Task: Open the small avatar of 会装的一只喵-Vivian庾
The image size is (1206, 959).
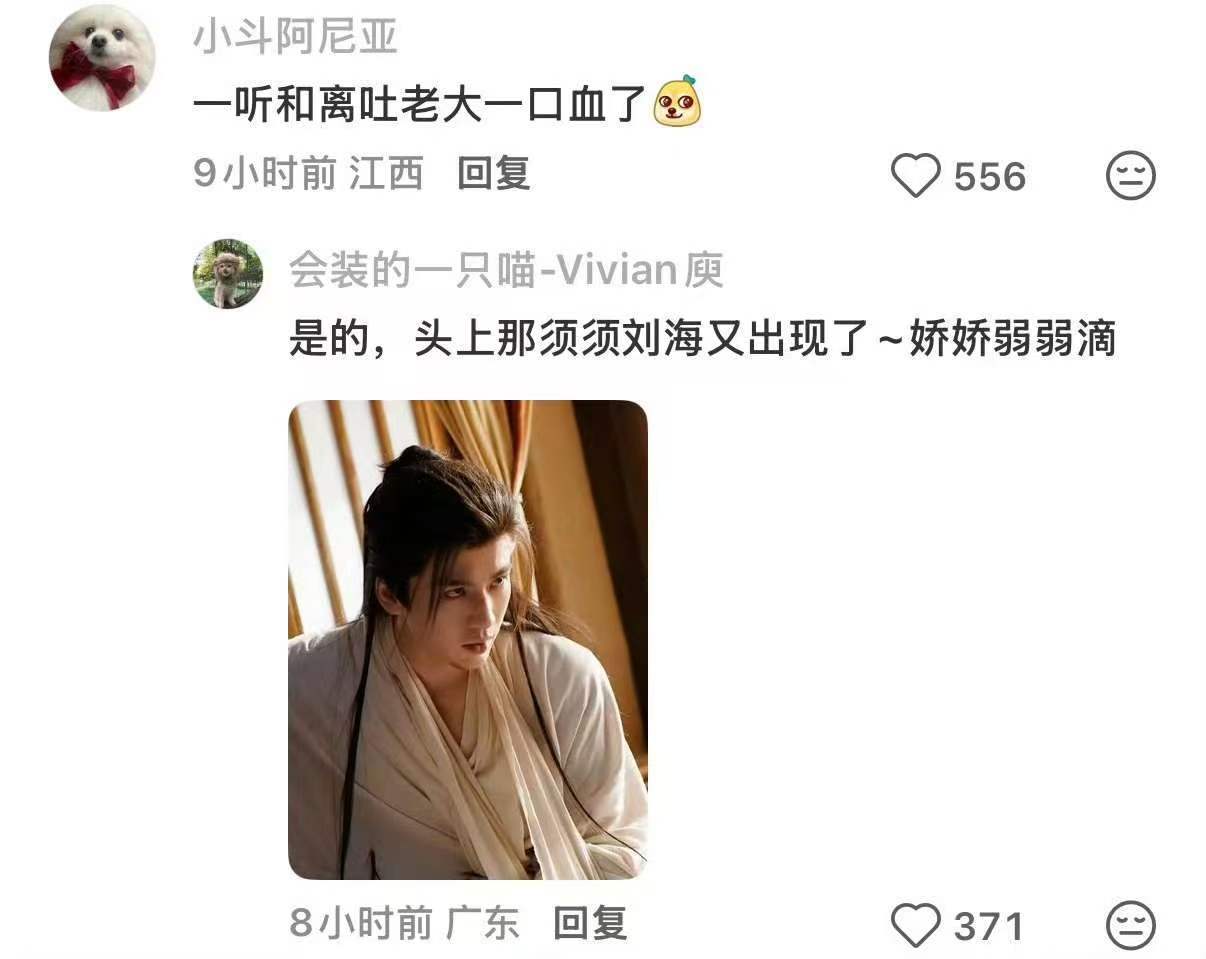Action: pyautogui.click(x=228, y=274)
